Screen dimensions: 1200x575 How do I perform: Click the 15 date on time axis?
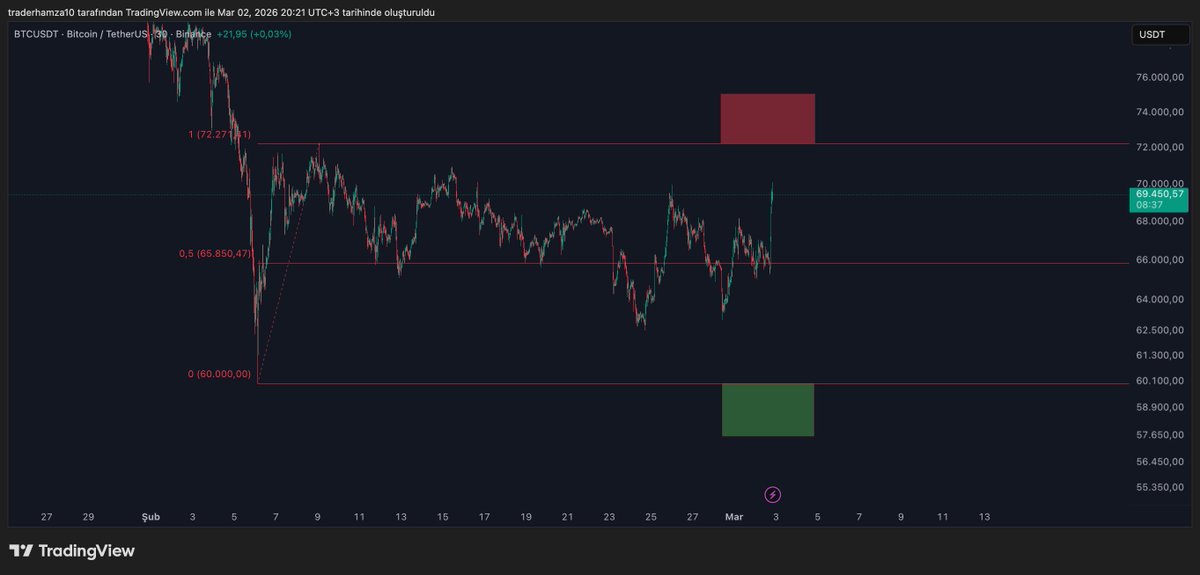coord(442,517)
